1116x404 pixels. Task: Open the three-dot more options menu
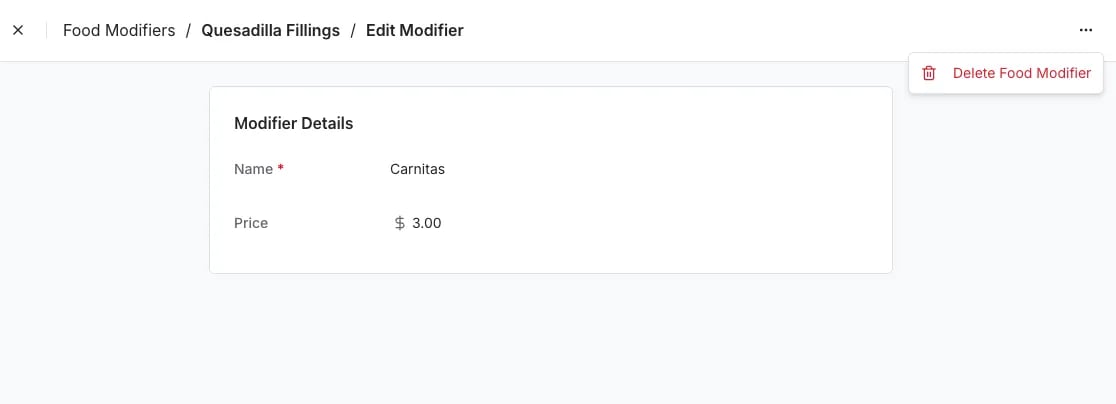(x=1085, y=31)
